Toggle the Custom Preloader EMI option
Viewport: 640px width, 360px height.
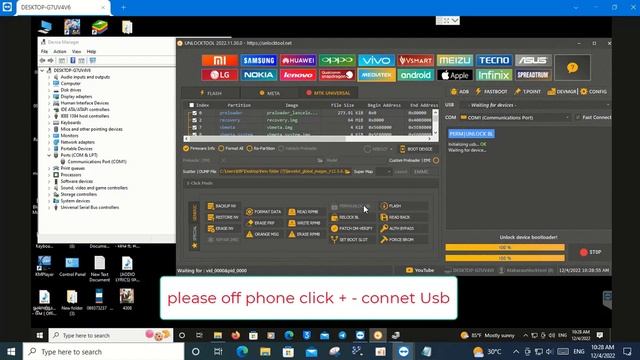click(x=436, y=160)
